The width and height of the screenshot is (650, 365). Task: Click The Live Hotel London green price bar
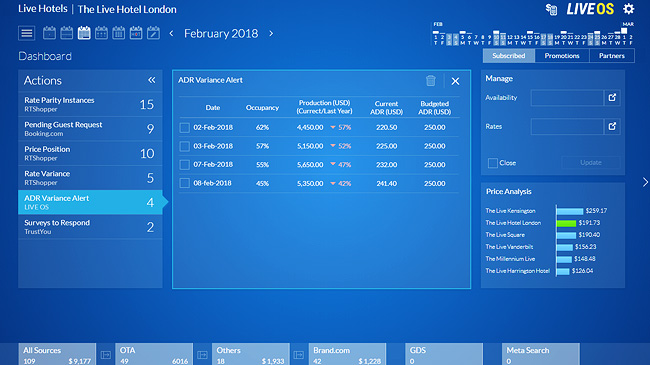[x=566, y=223]
